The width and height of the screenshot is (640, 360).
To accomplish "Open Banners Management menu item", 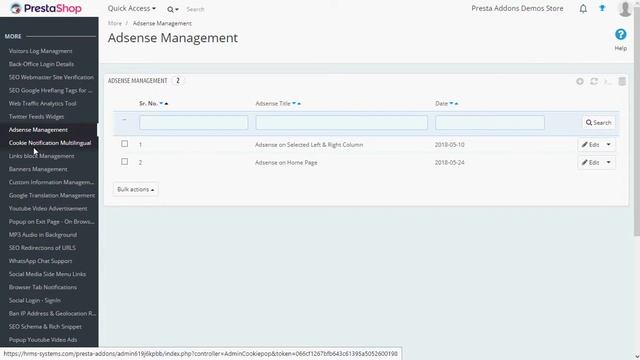I will pyautogui.click(x=38, y=169).
